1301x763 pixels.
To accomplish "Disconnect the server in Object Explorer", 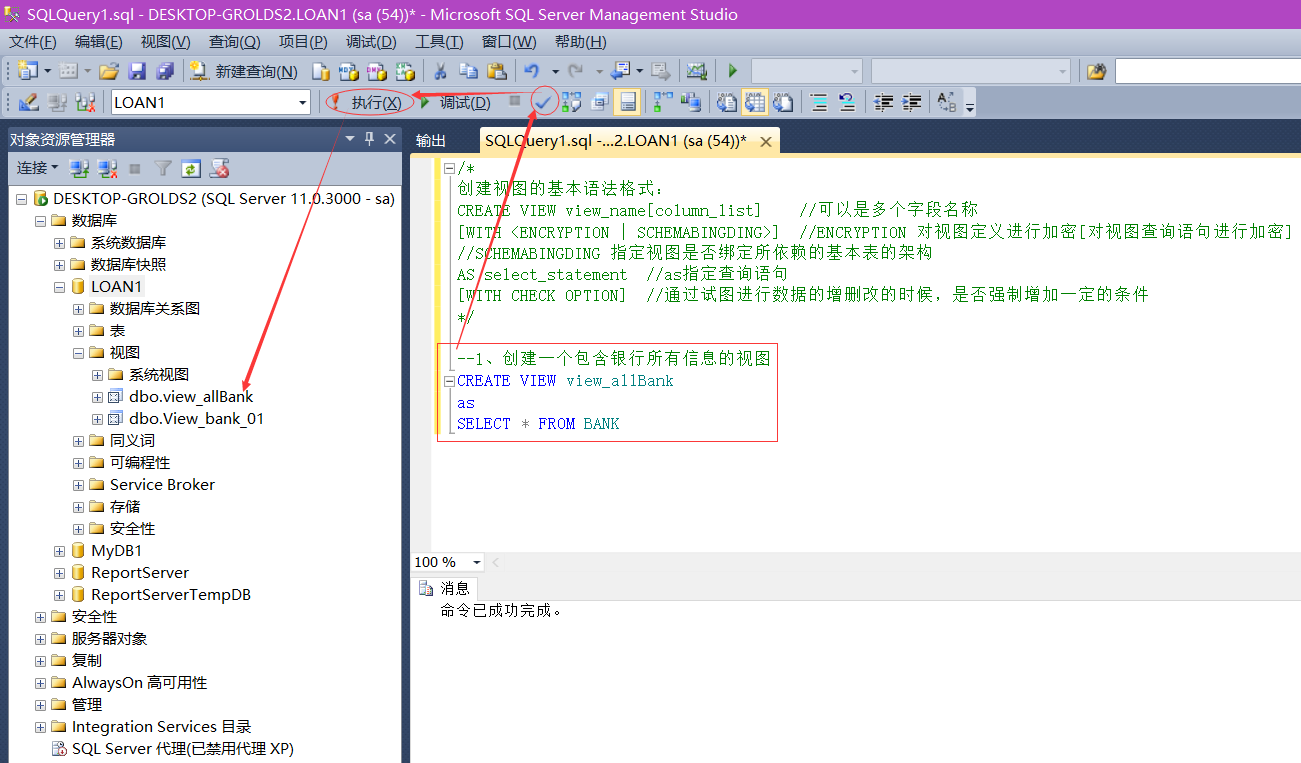I will click(x=107, y=168).
